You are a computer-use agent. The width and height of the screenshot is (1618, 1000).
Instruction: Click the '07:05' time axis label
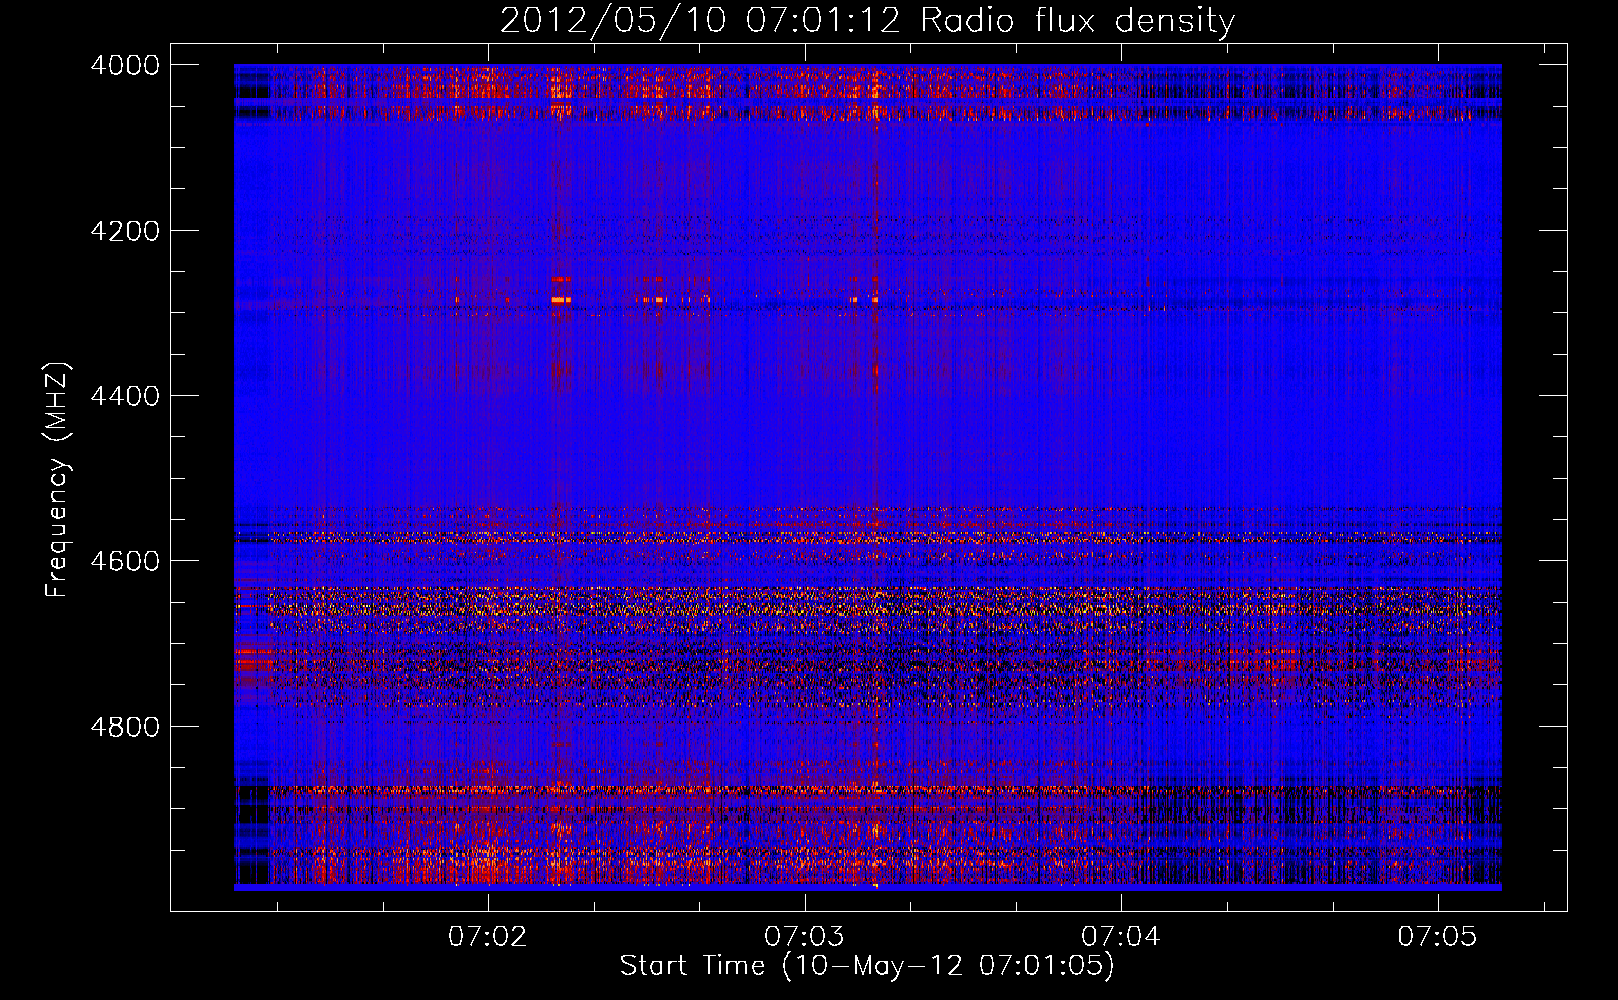[1437, 937]
